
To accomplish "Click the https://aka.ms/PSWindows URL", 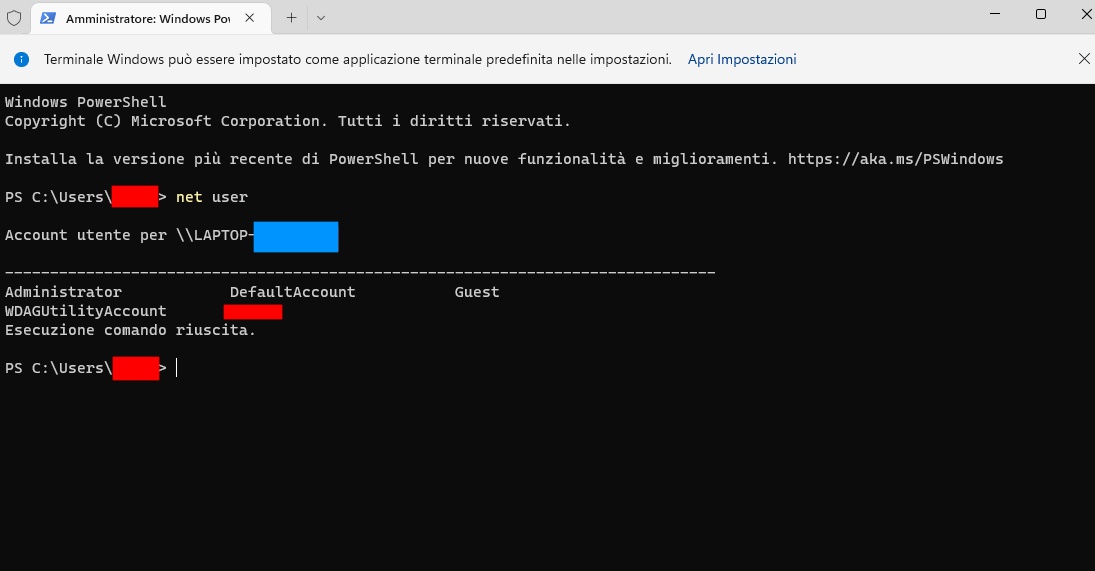I will coord(895,159).
